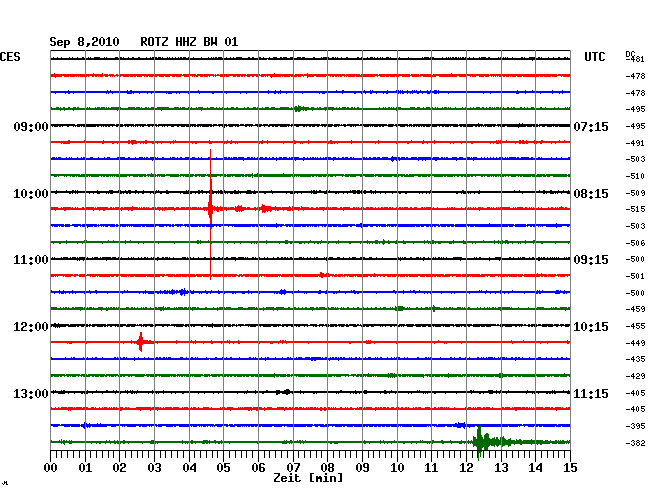The height and width of the screenshot is (494, 650).
Task: Click minute tick label 00 on the axis
Action: coord(51,468)
